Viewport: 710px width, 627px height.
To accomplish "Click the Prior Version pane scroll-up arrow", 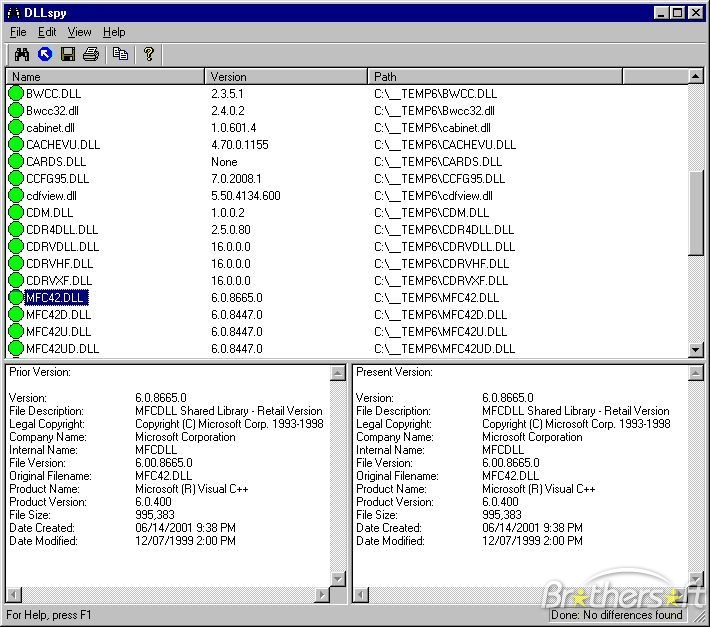I will pyautogui.click(x=338, y=373).
